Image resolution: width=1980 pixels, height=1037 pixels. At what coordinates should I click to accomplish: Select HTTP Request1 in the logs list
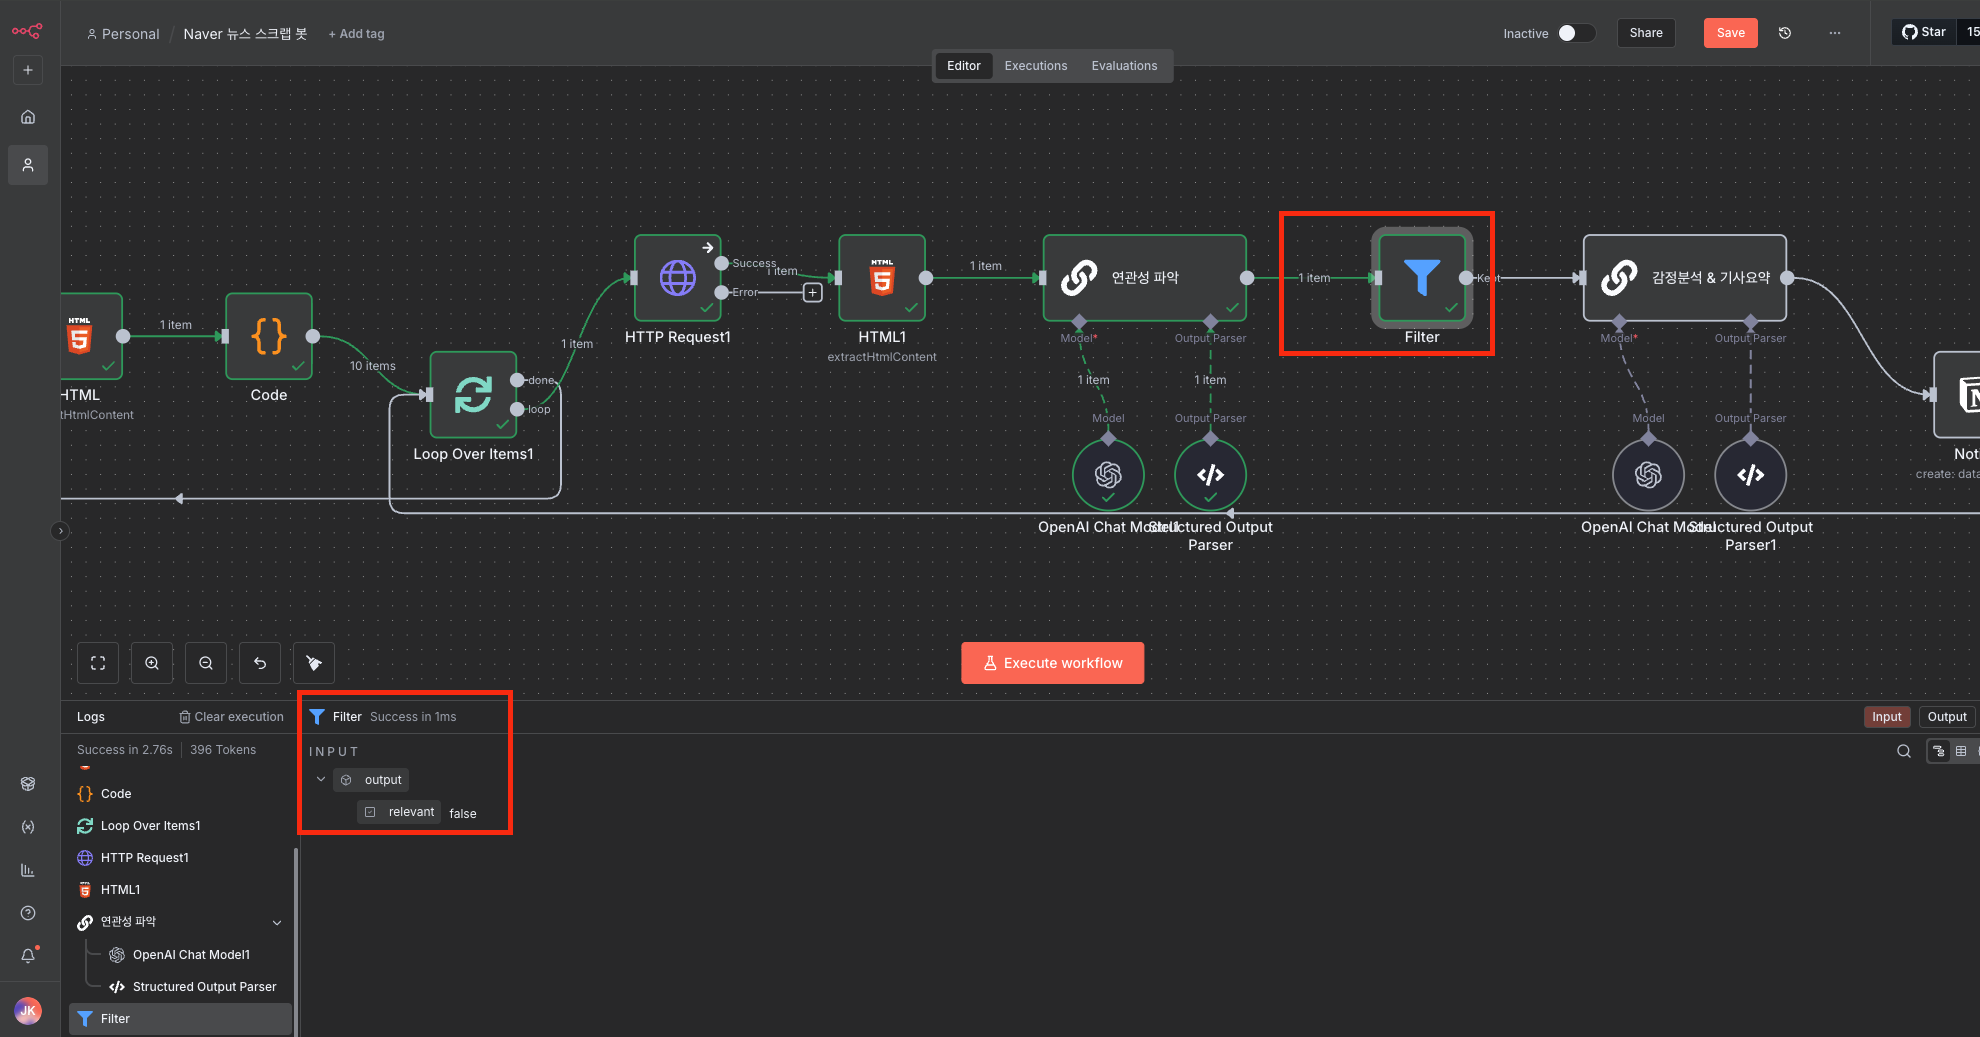181,858
